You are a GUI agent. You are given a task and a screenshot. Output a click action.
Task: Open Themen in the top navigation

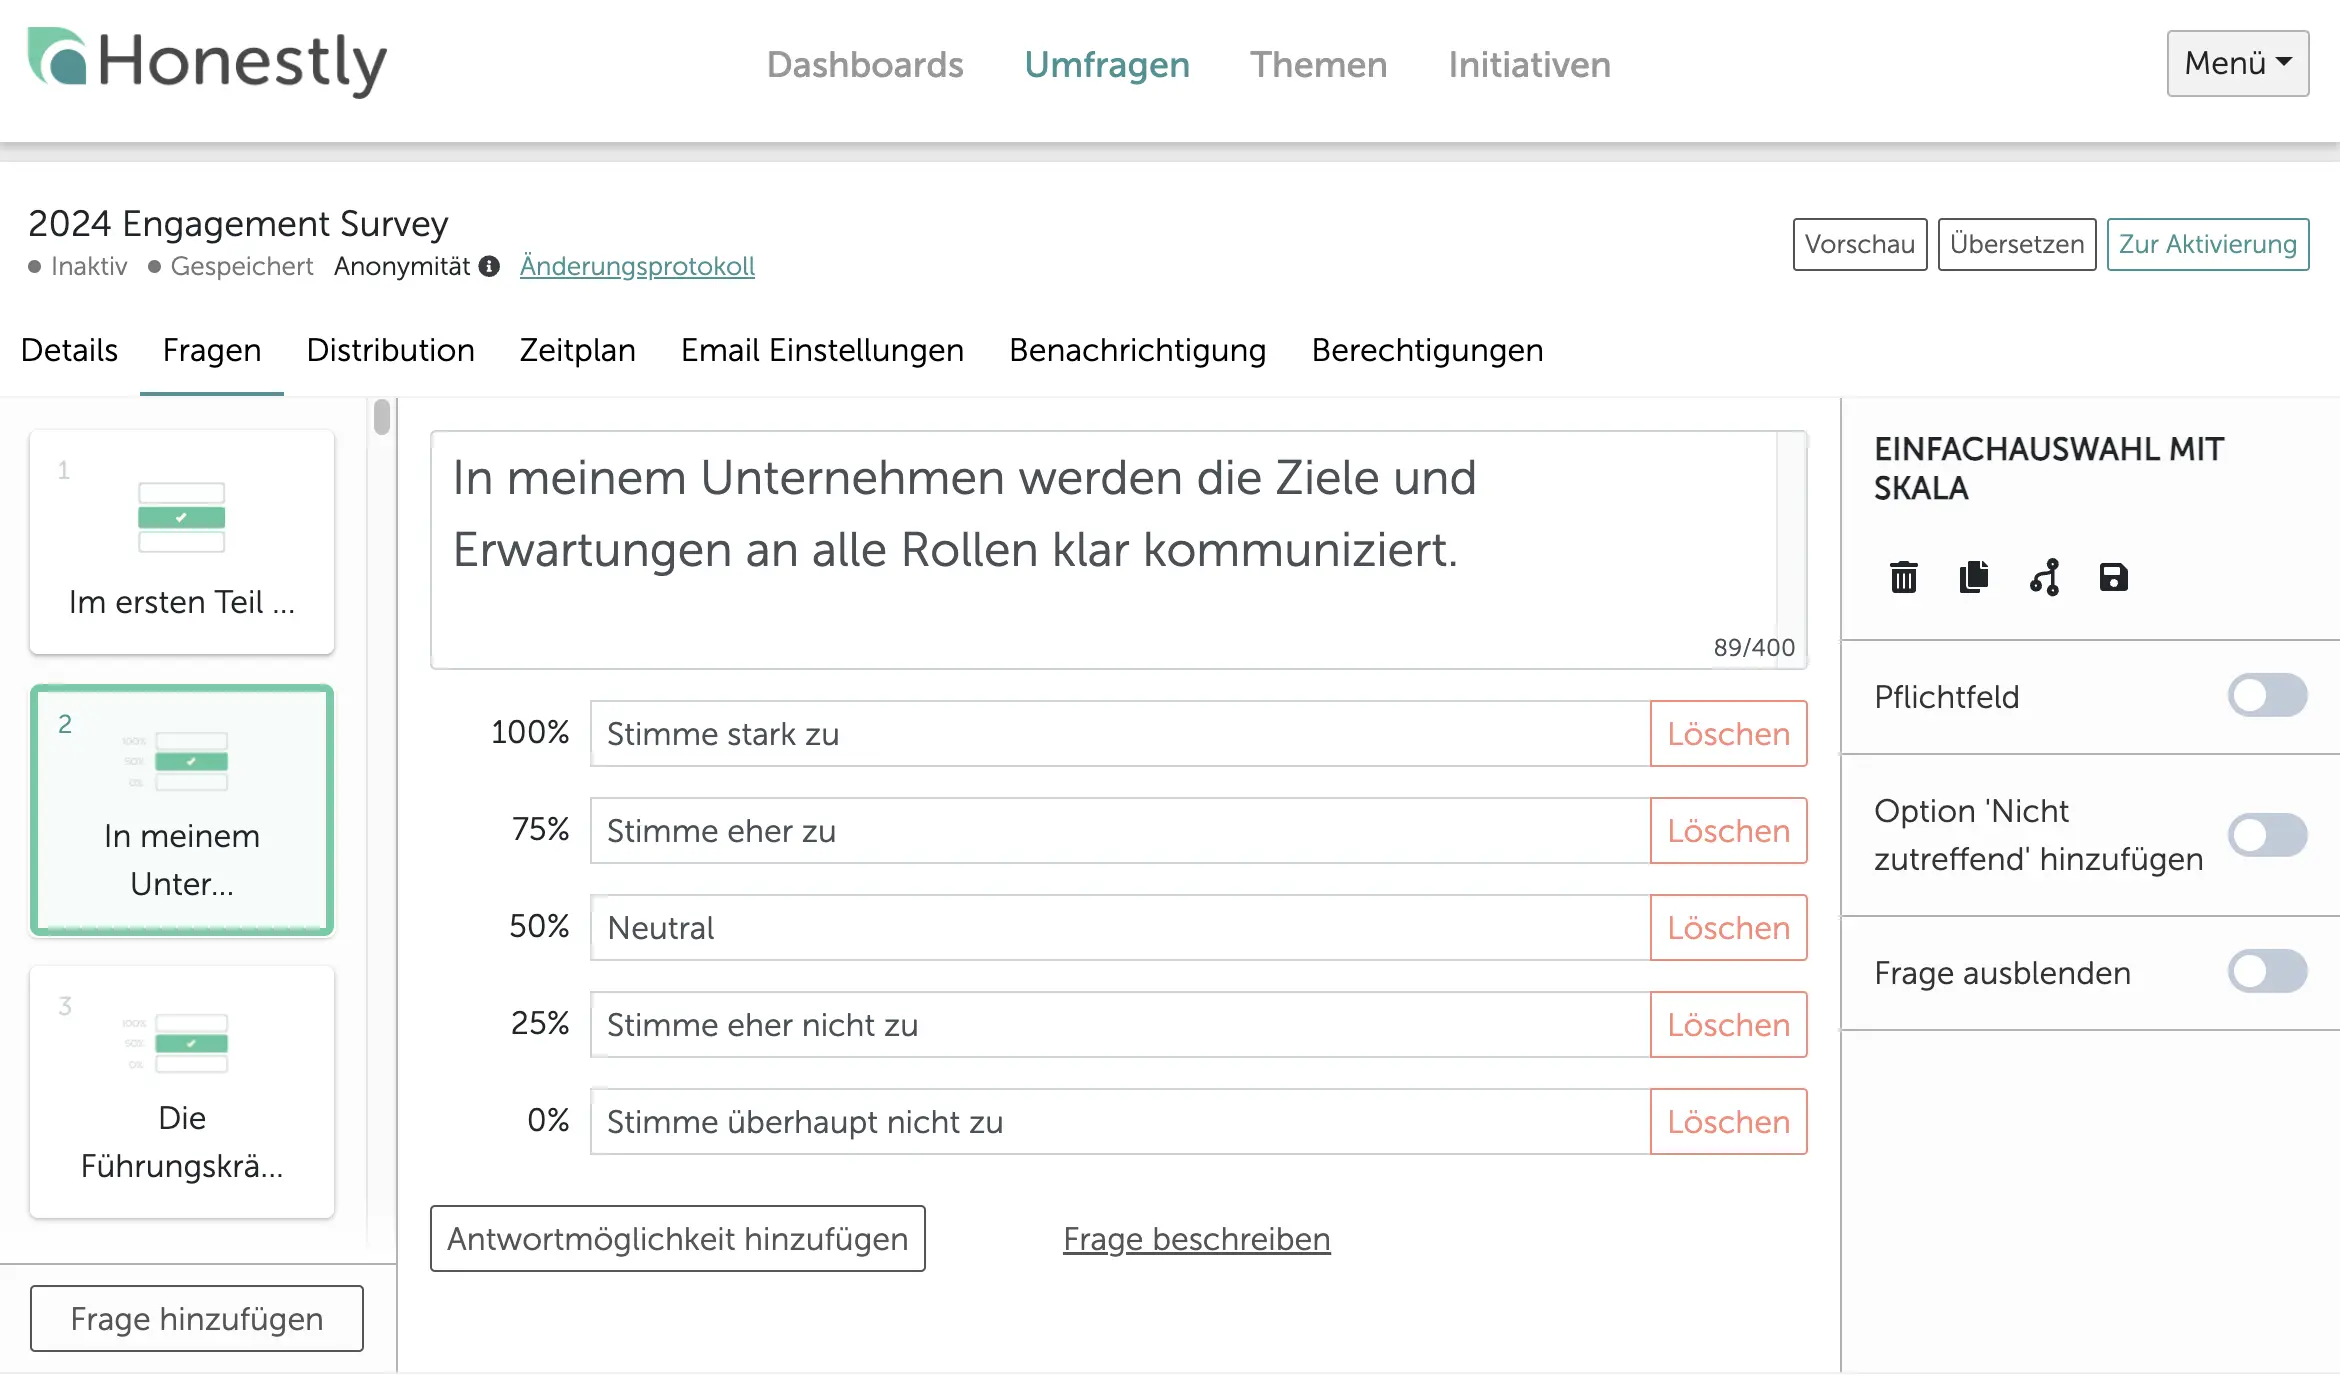(x=1318, y=64)
